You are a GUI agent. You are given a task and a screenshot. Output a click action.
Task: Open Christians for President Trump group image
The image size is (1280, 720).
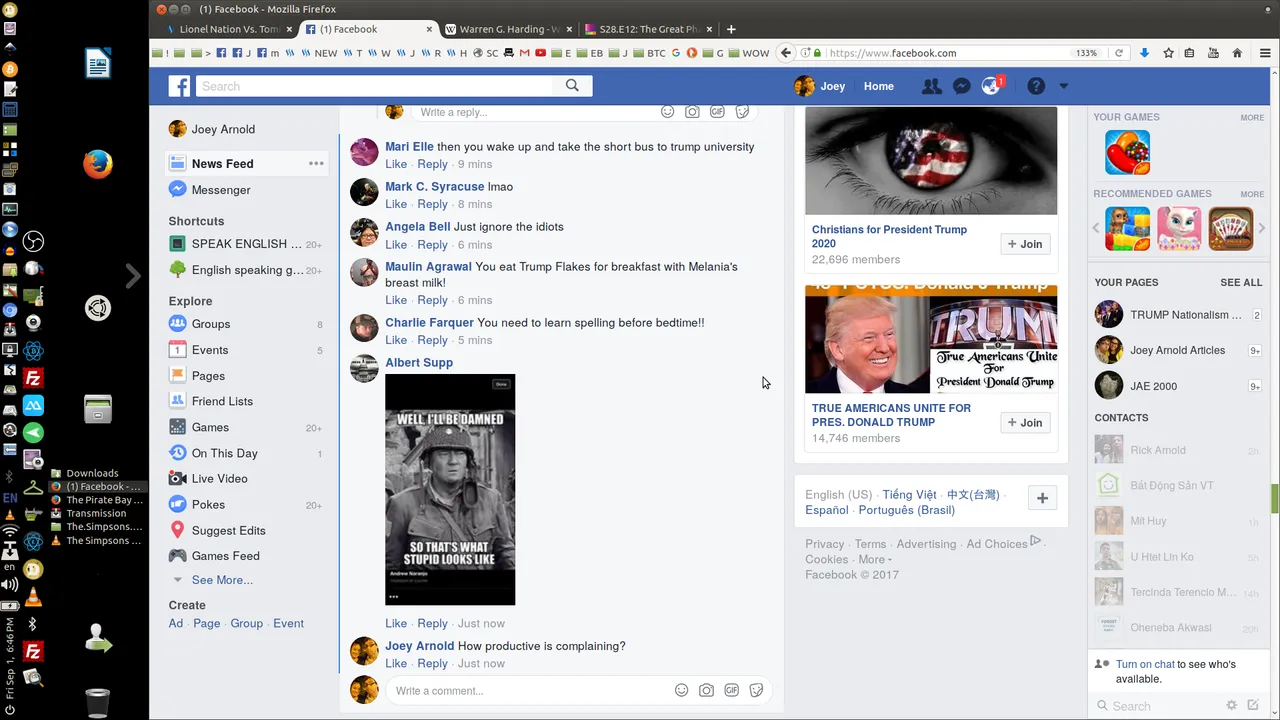(931, 160)
